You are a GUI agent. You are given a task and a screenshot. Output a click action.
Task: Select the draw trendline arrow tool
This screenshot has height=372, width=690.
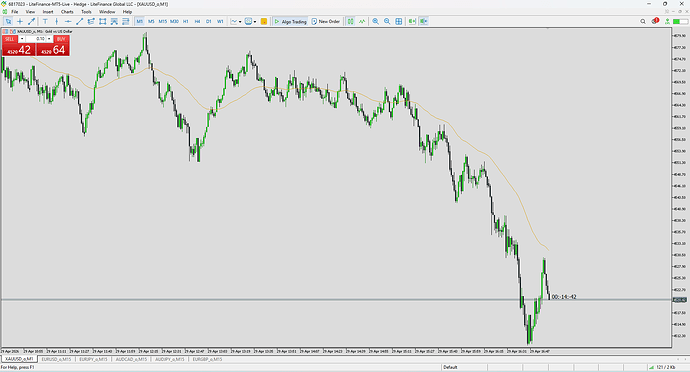32,21
